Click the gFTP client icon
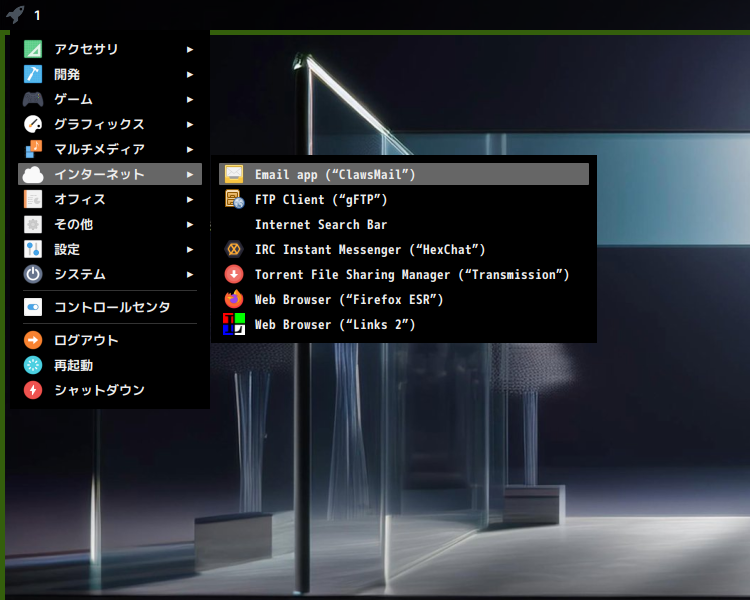The width and height of the screenshot is (750, 600). [234, 199]
